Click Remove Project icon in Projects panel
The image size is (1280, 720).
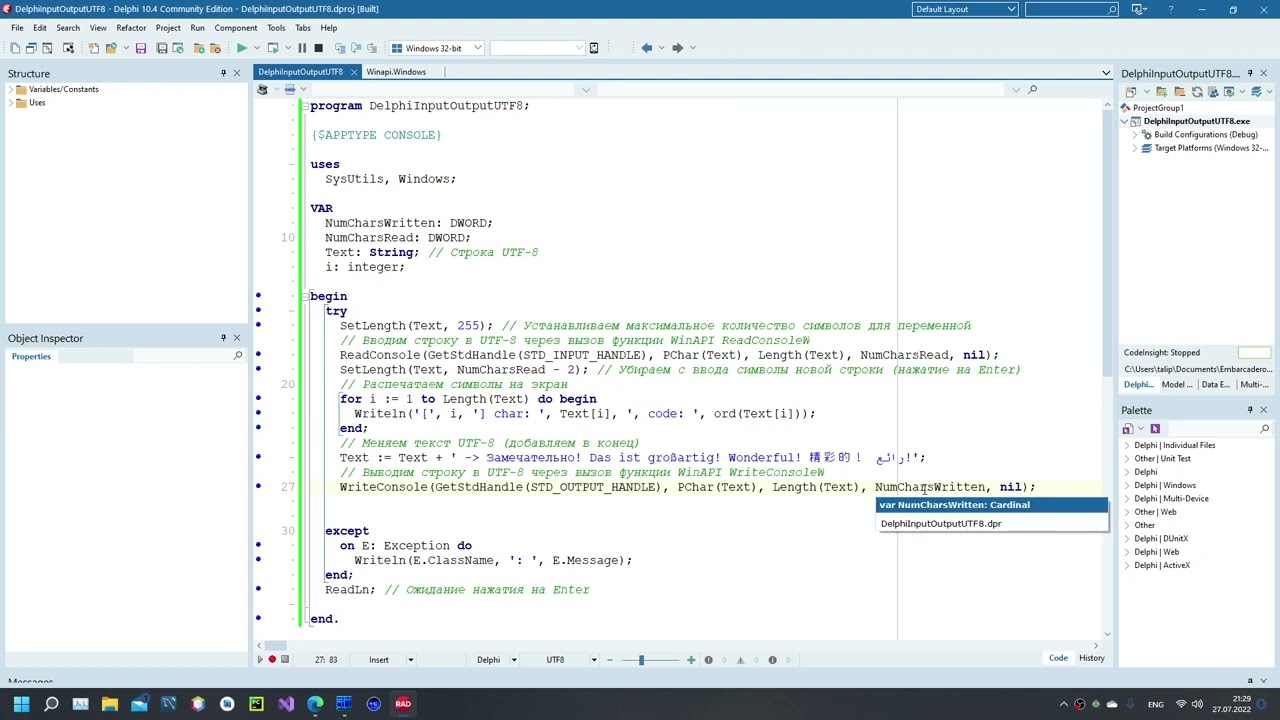[1180, 91]
